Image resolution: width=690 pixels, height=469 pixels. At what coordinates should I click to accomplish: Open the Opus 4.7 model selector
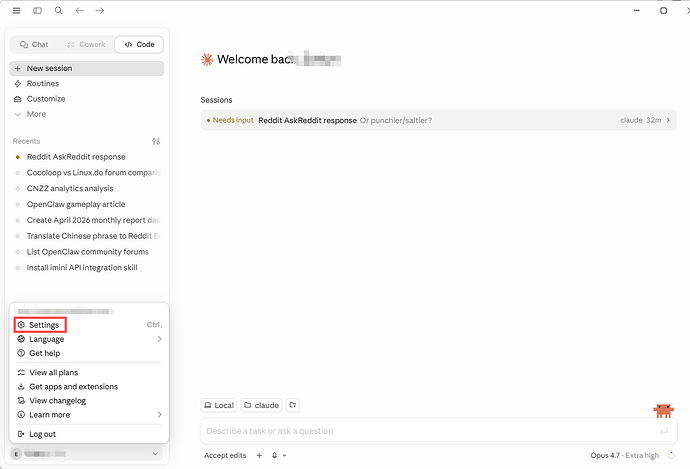pyautogui.click(x=625, y=456)
